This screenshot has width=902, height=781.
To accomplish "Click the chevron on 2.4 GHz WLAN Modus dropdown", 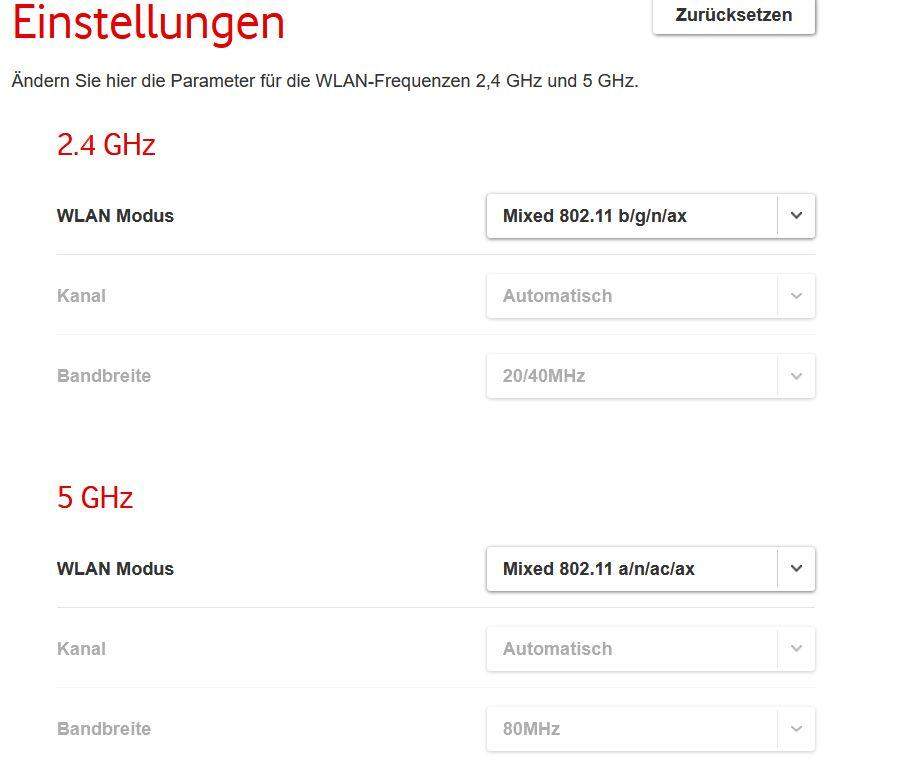I will coord(796,215).
